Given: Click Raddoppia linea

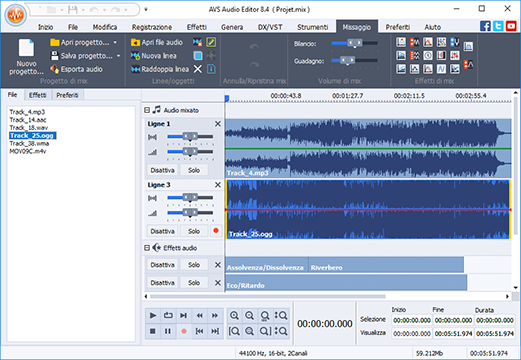Looking at the screenshot, I should [x=160, y=69].
